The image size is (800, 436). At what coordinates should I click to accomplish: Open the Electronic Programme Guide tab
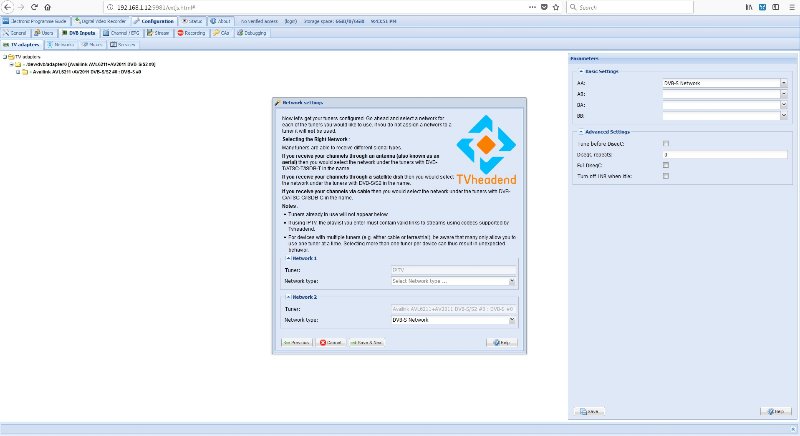[x=35, y=21]
